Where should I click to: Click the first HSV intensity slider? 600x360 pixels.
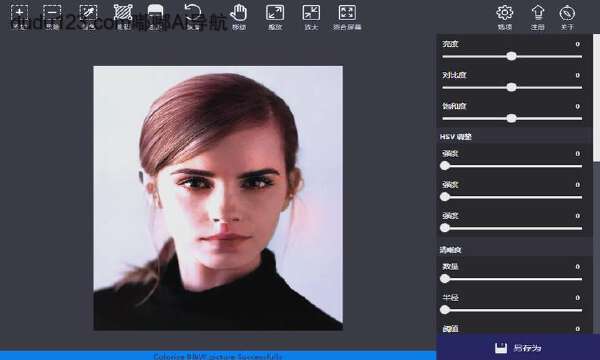pos(512,166)
